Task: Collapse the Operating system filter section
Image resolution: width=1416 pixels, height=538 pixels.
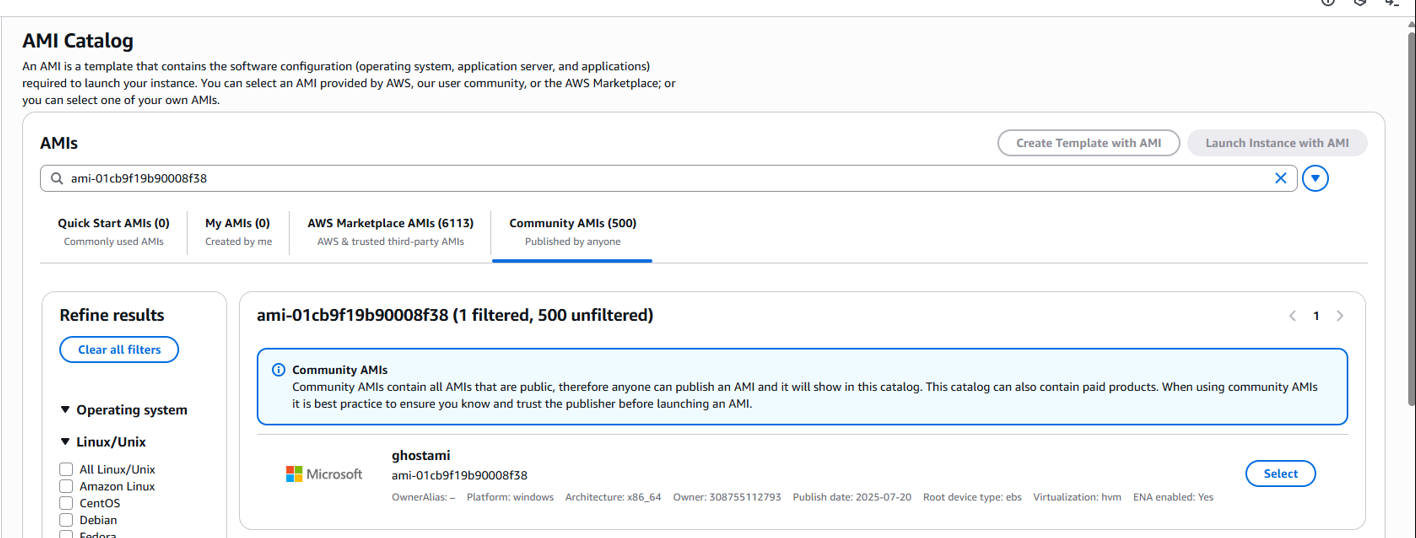Action: (66, 410)
